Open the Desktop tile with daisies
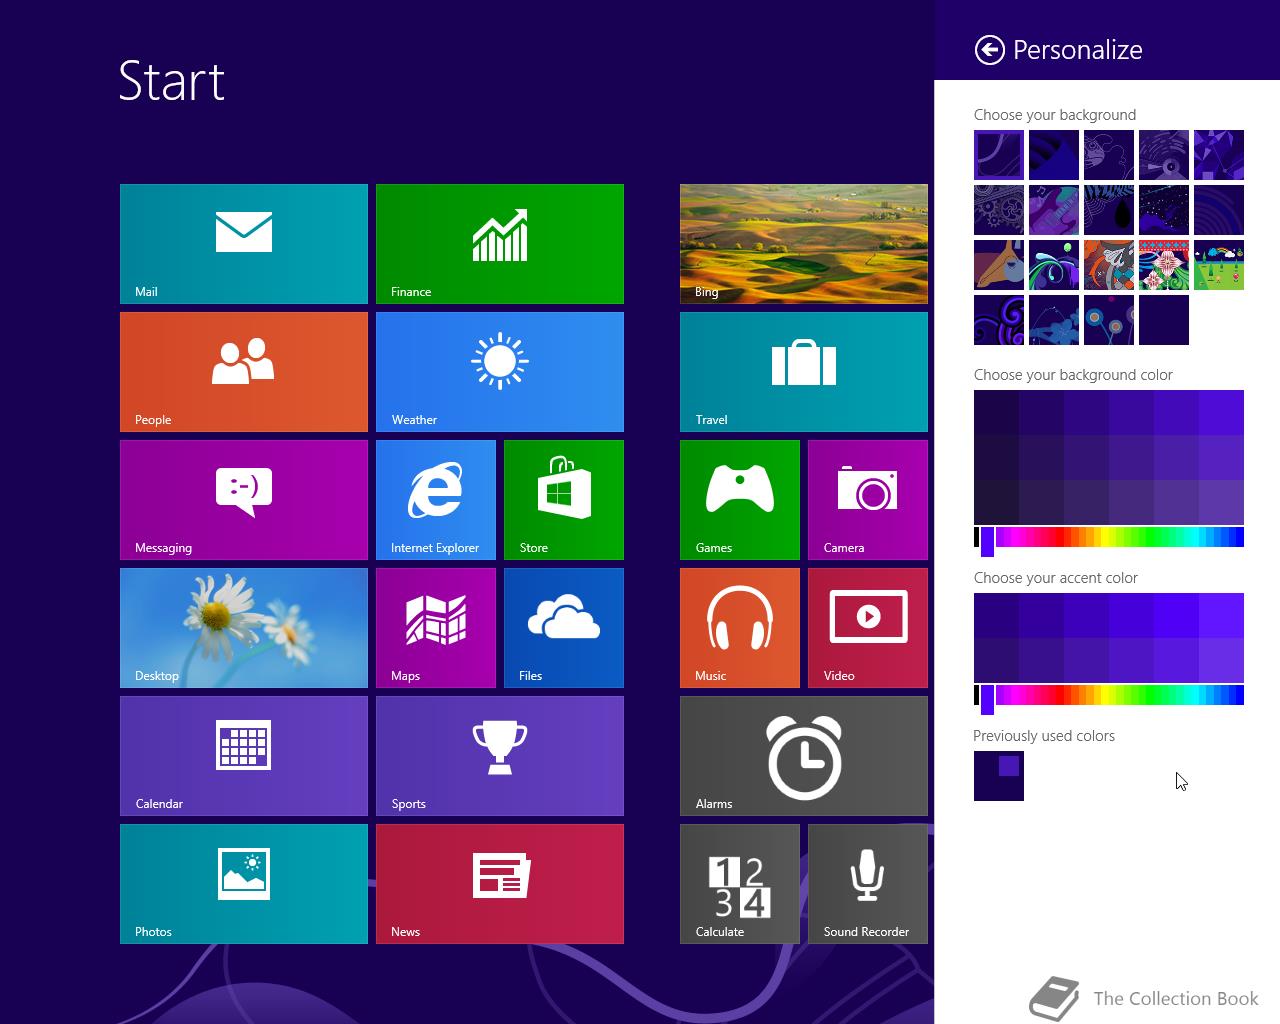Viewport: 1280px width, 1024px height. pyautogui.click(x=244, y=628)
